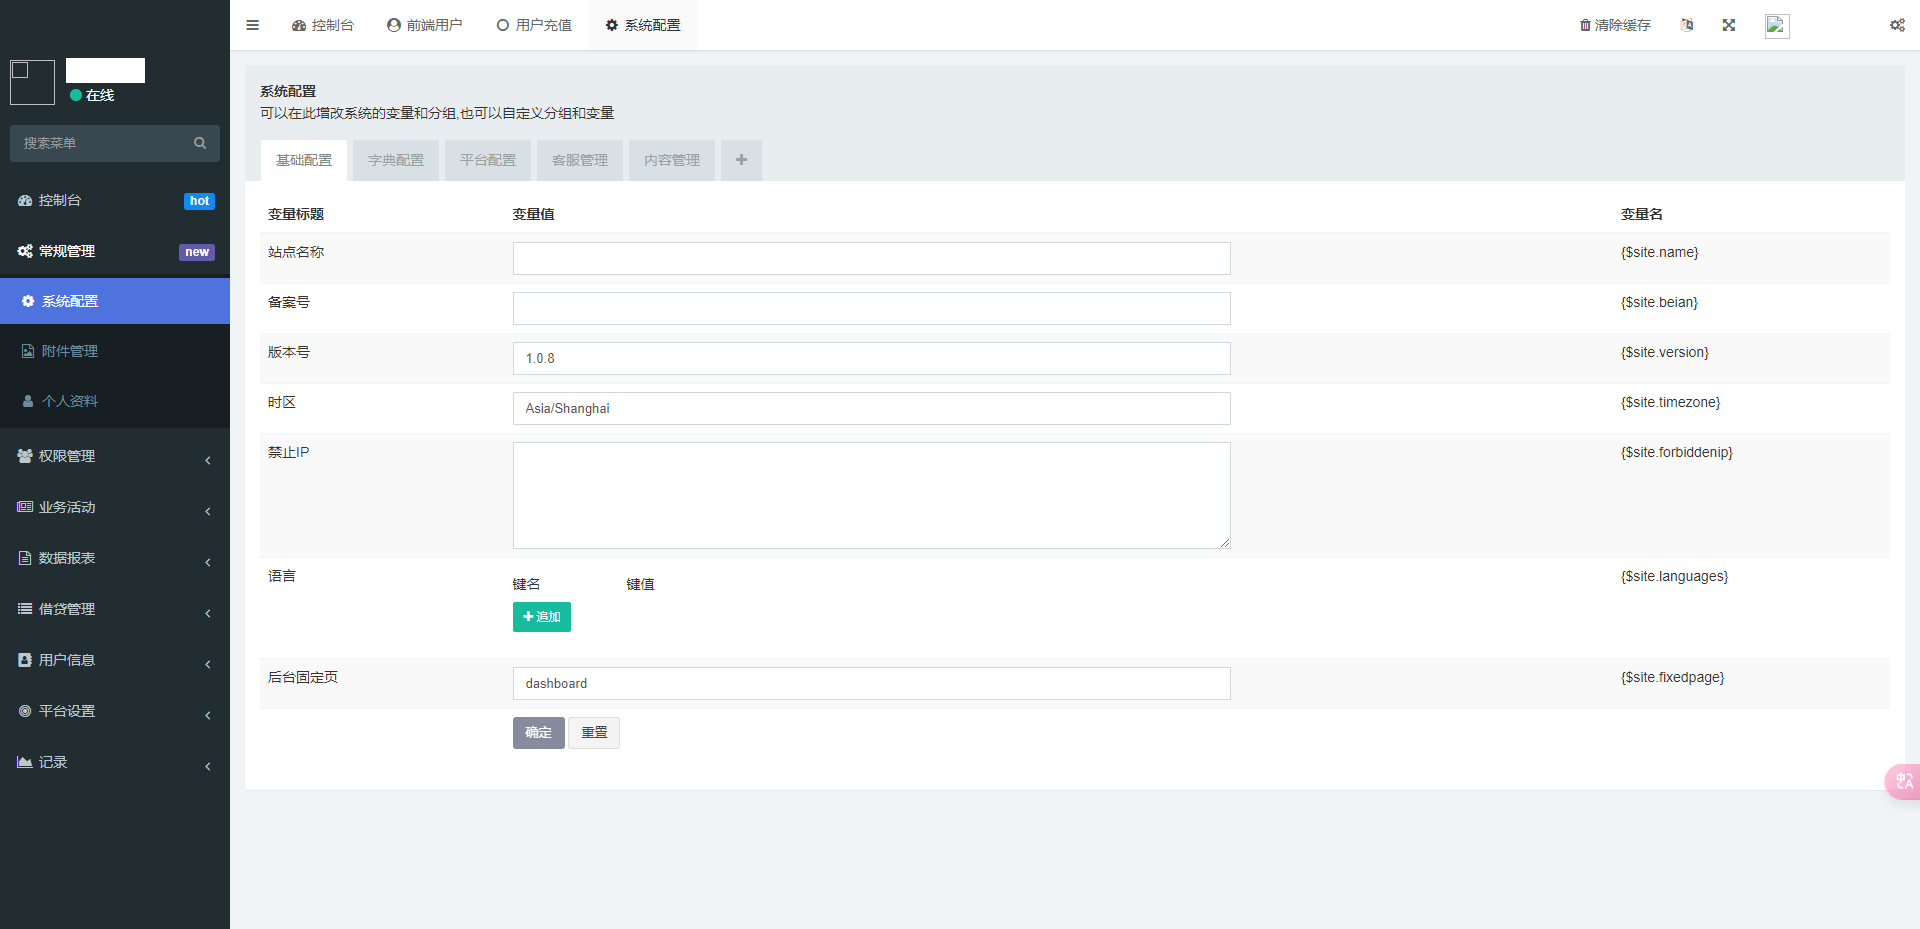Click the fullscreen expand icon
The height and width of the screenshot is (929, 1920).
tap(1728, 25)
